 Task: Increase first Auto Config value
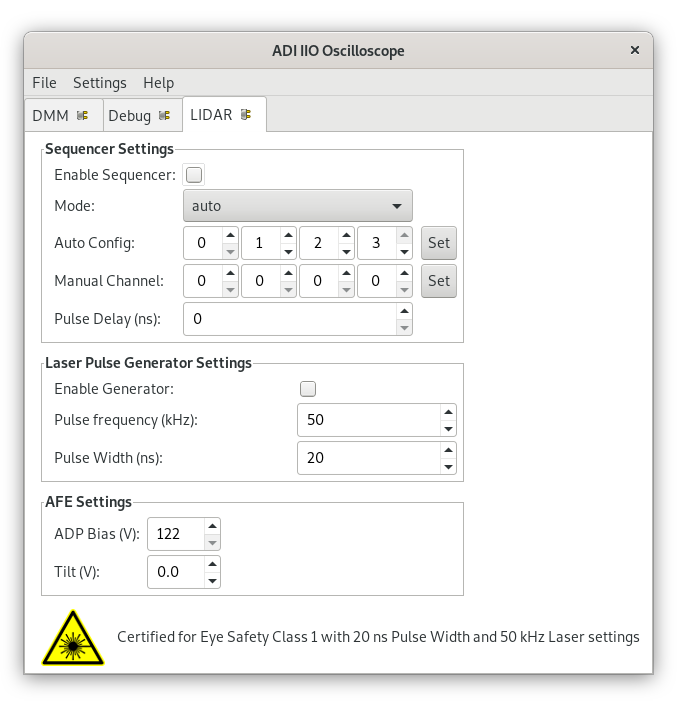pyautogui.click(x=230, y=235)
